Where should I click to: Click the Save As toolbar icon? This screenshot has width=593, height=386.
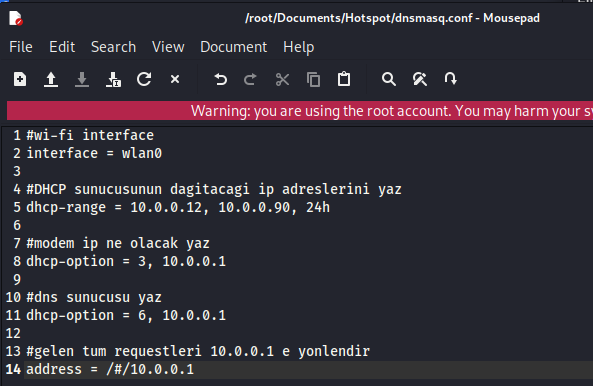pos(113,79)
